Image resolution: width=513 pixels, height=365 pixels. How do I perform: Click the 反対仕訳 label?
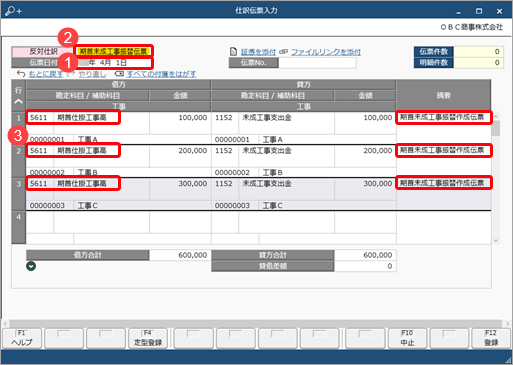pos(43,52)
